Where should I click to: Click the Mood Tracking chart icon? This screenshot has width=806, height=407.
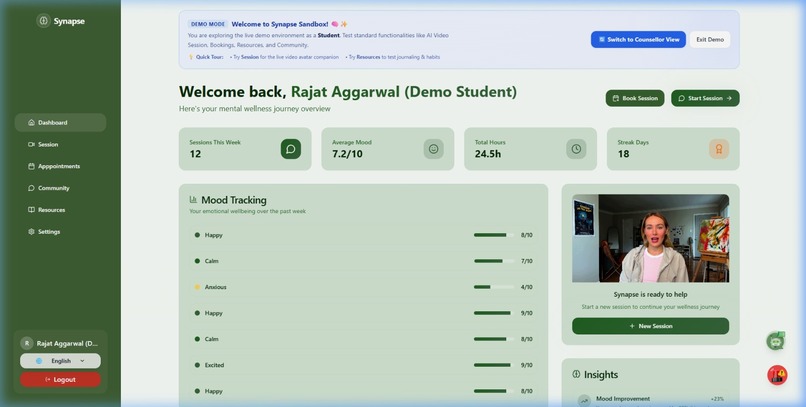pyautogui.click(x=193, y=199)
